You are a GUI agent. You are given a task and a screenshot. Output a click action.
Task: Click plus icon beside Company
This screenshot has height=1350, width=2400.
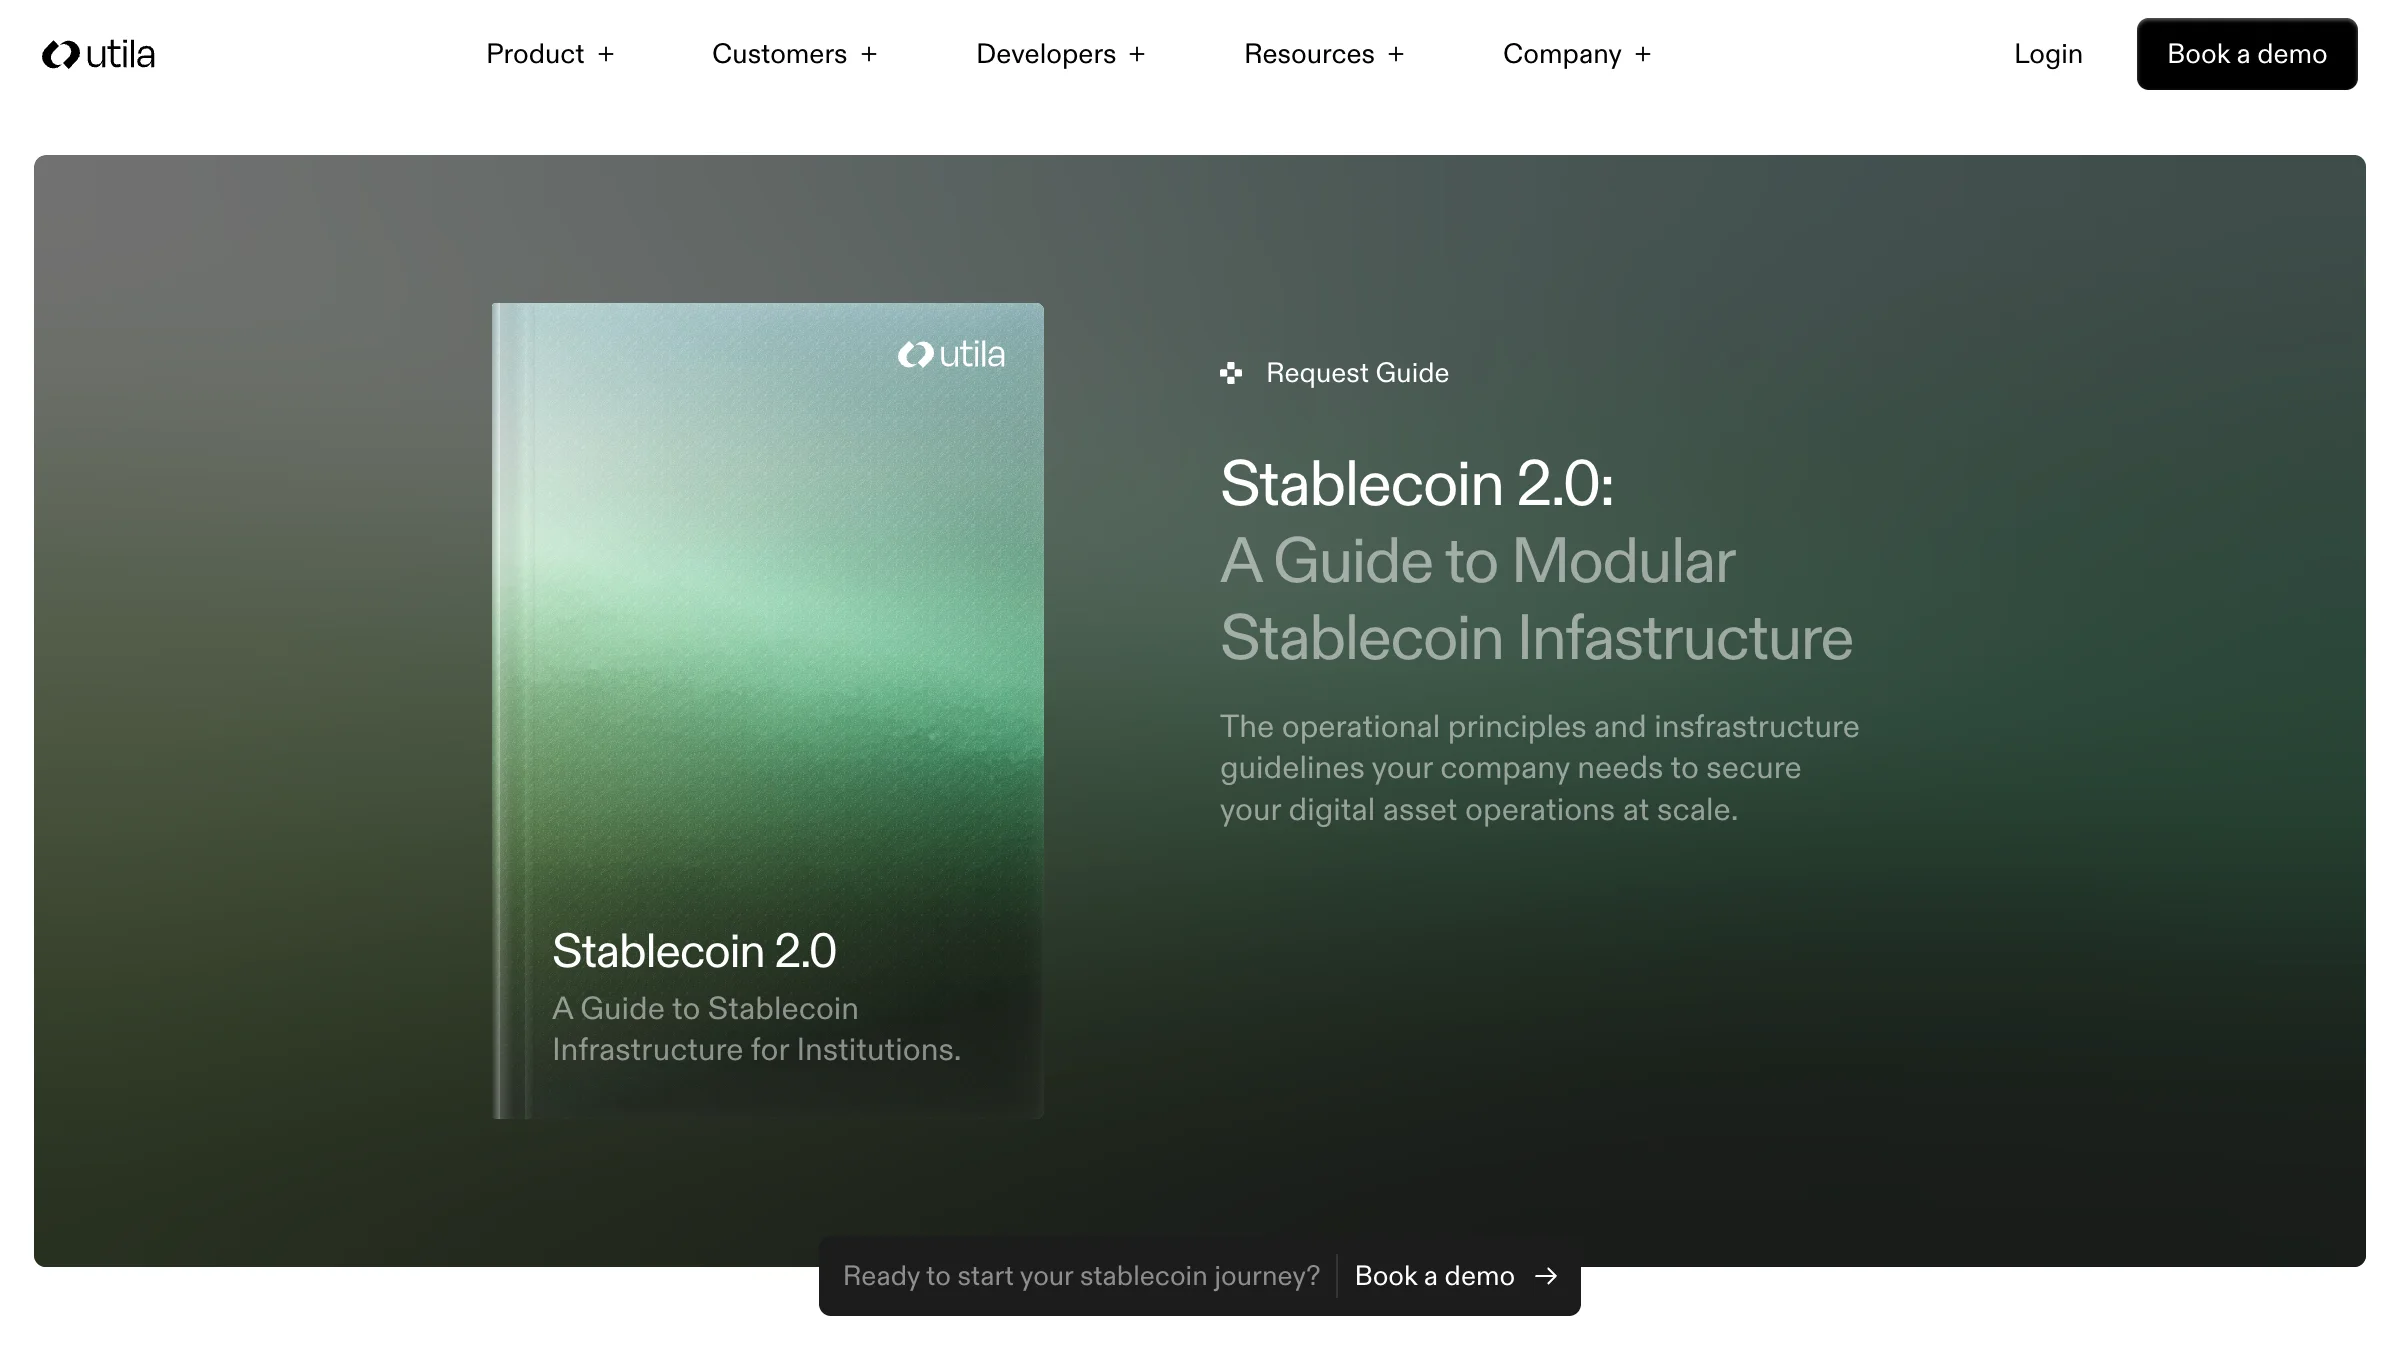1643,54
